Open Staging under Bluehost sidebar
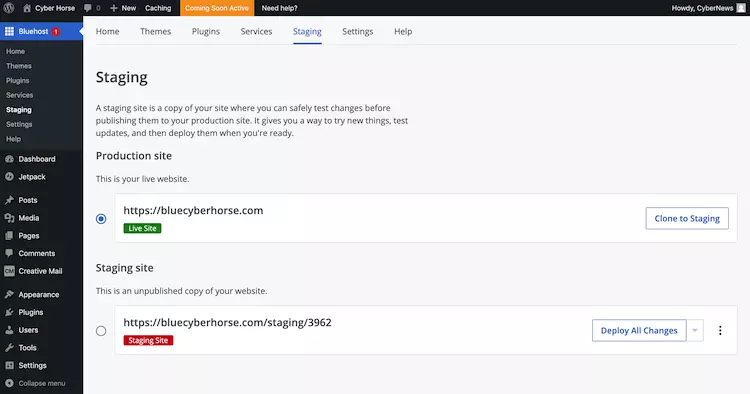Viewport: 750px width, 394px height. pos(19,109)
